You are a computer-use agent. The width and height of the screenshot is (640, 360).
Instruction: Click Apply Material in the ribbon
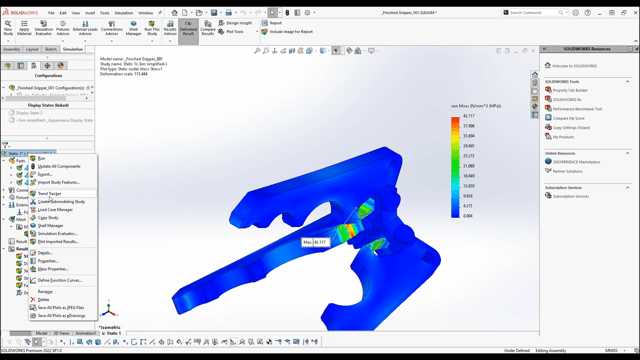click(x=24, y=28)
